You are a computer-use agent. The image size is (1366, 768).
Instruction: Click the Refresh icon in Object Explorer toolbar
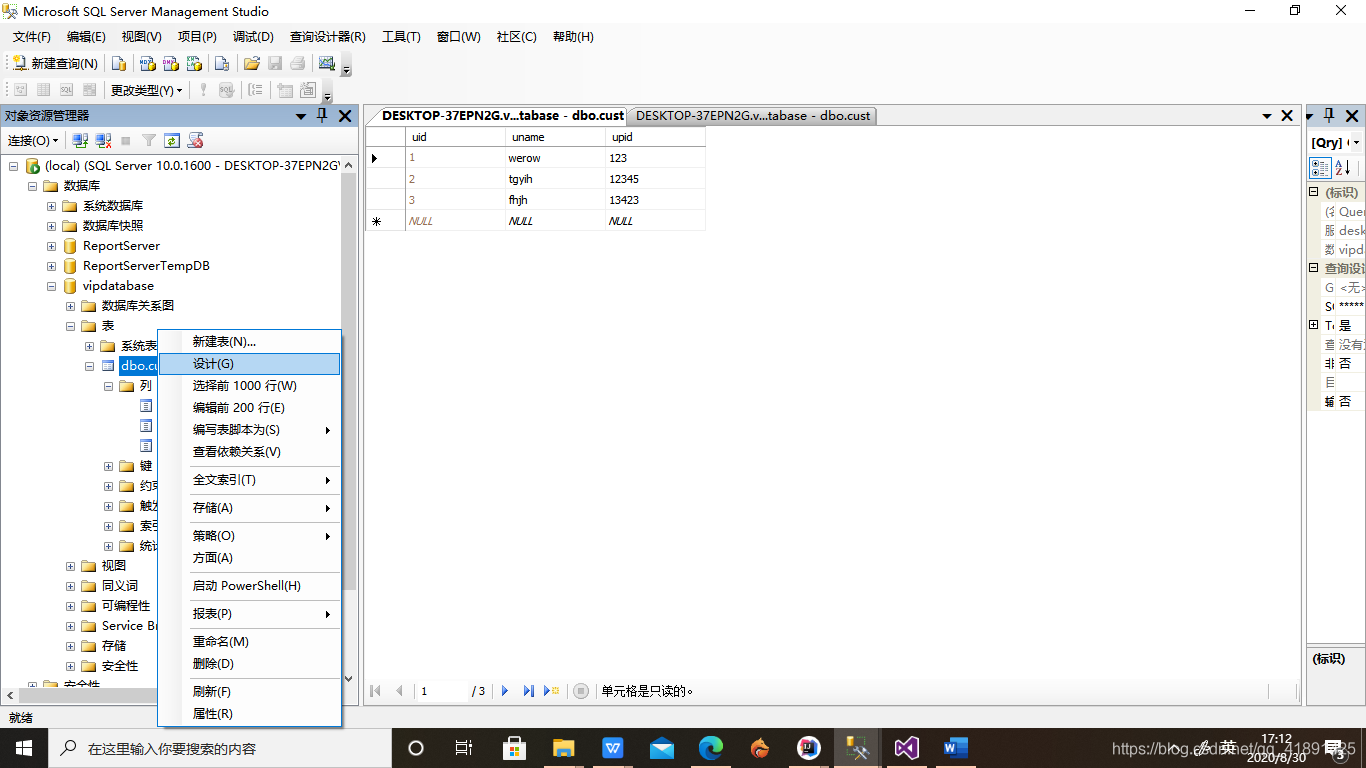(x=172, y=141)
